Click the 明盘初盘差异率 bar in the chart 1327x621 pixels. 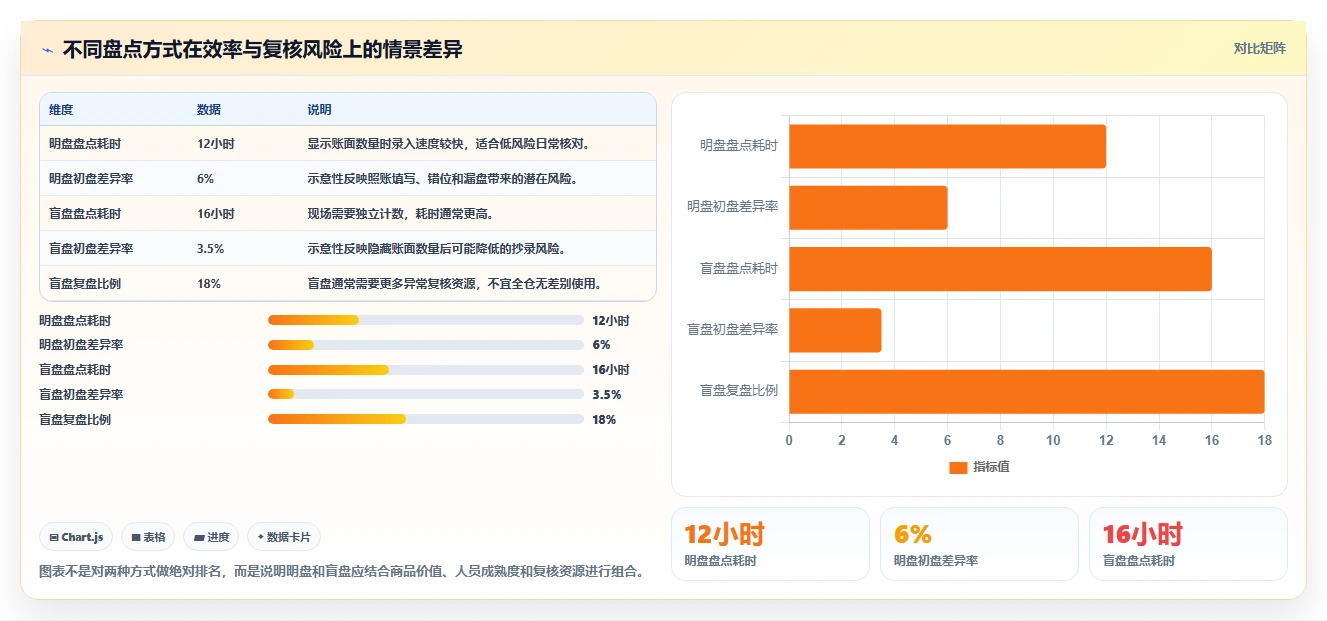click(868, 207)
